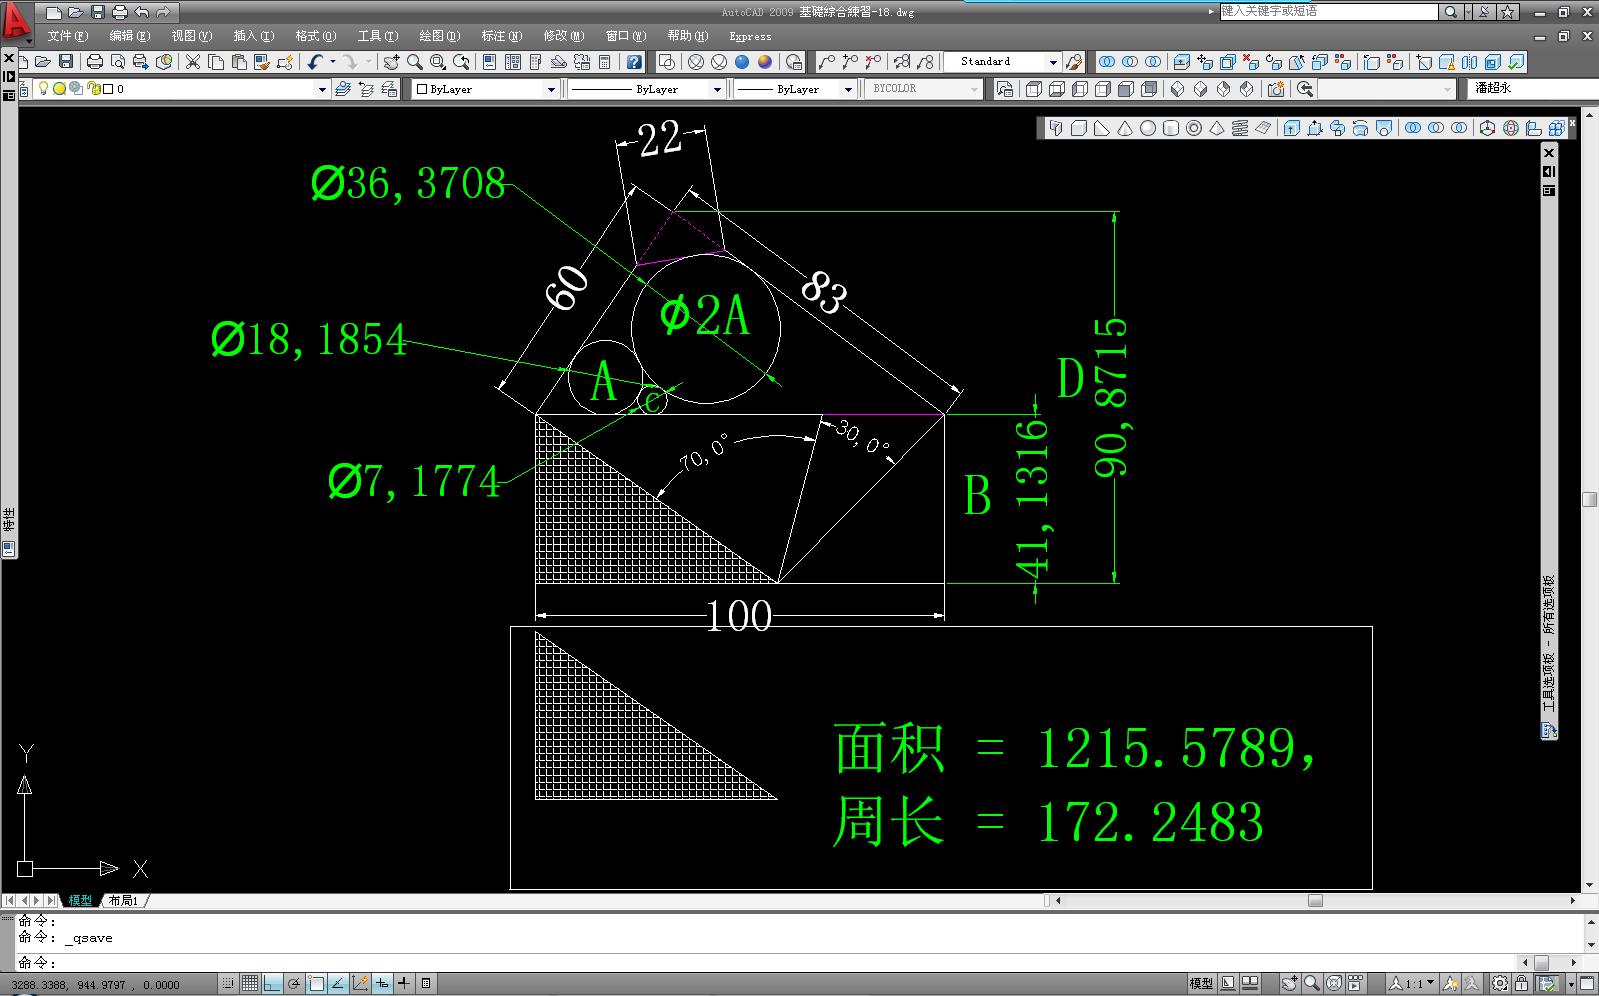Open the 格式(O) menu
This screenshot has width=1599, height=996.
coord(315,36)
